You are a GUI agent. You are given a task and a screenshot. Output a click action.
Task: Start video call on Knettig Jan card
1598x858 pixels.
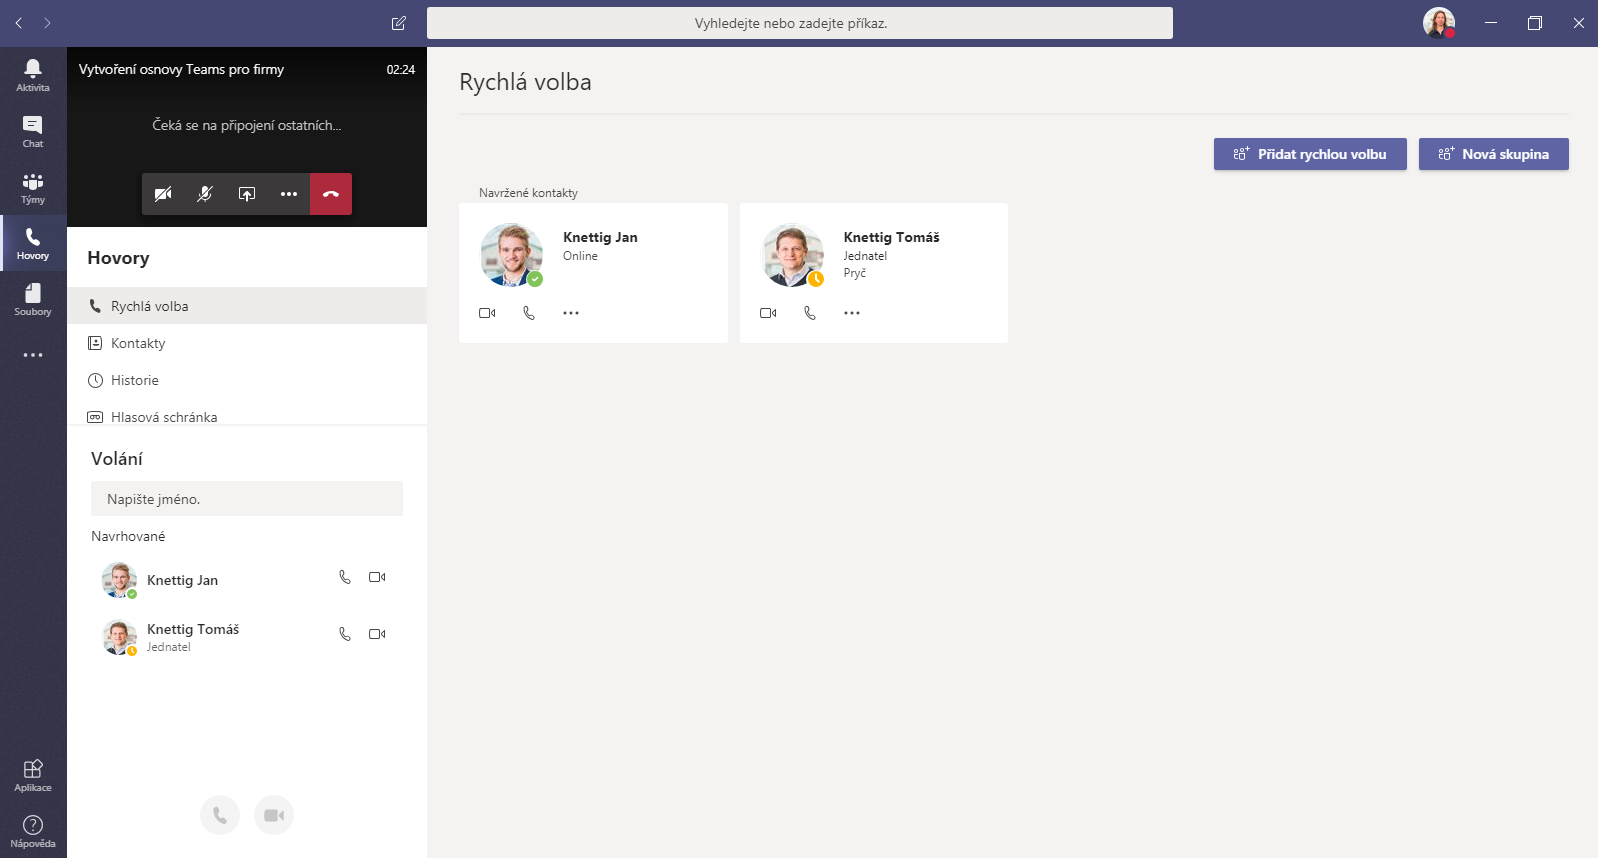click(x=487, y=313)
